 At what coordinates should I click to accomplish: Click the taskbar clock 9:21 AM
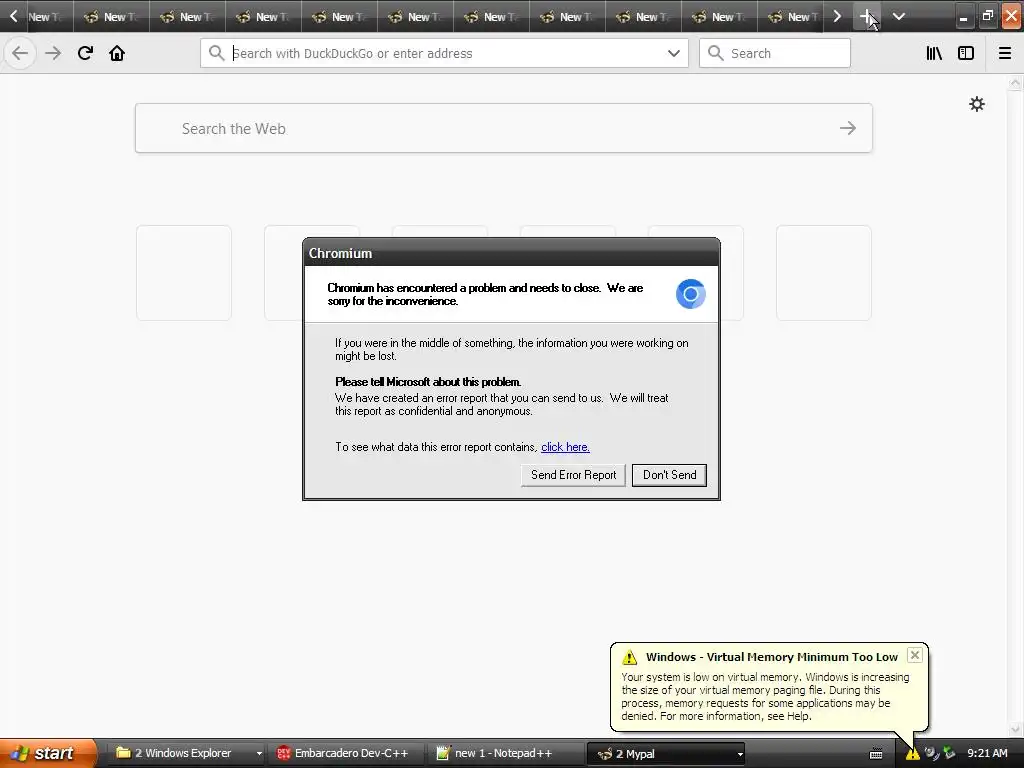pyautogui.click(x=987, y=753)
